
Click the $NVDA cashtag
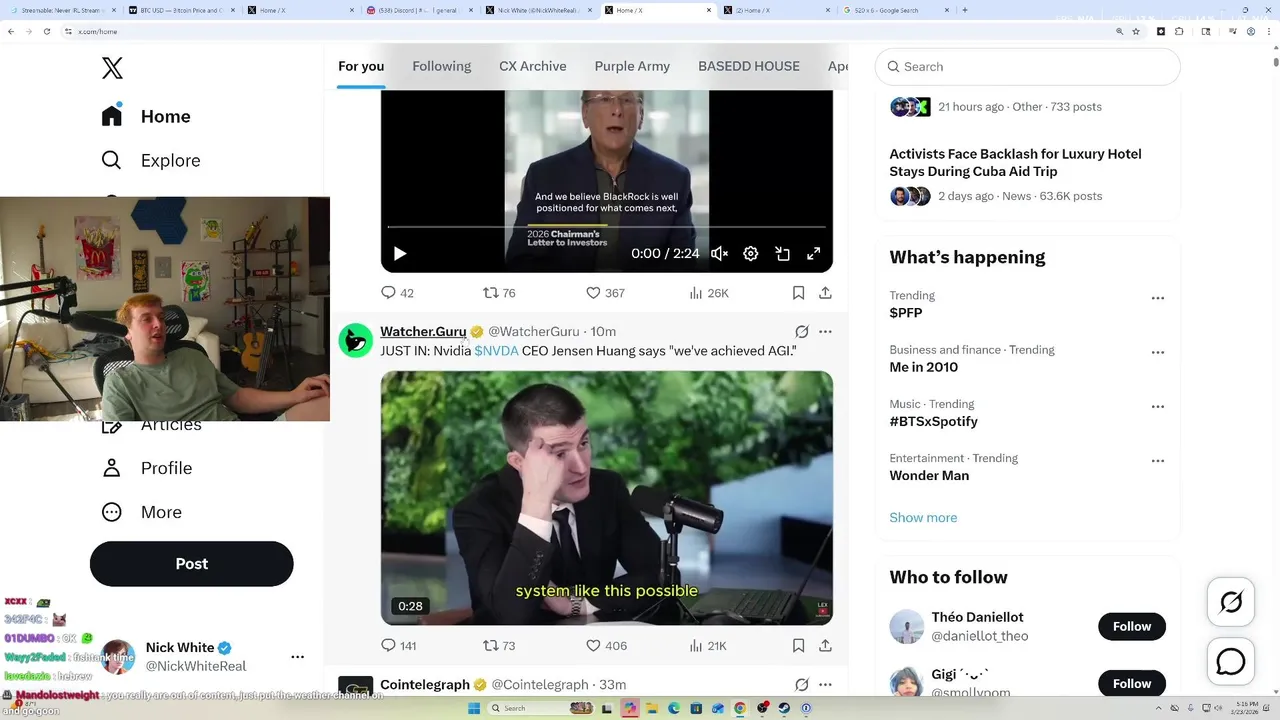tap(496, 351)
